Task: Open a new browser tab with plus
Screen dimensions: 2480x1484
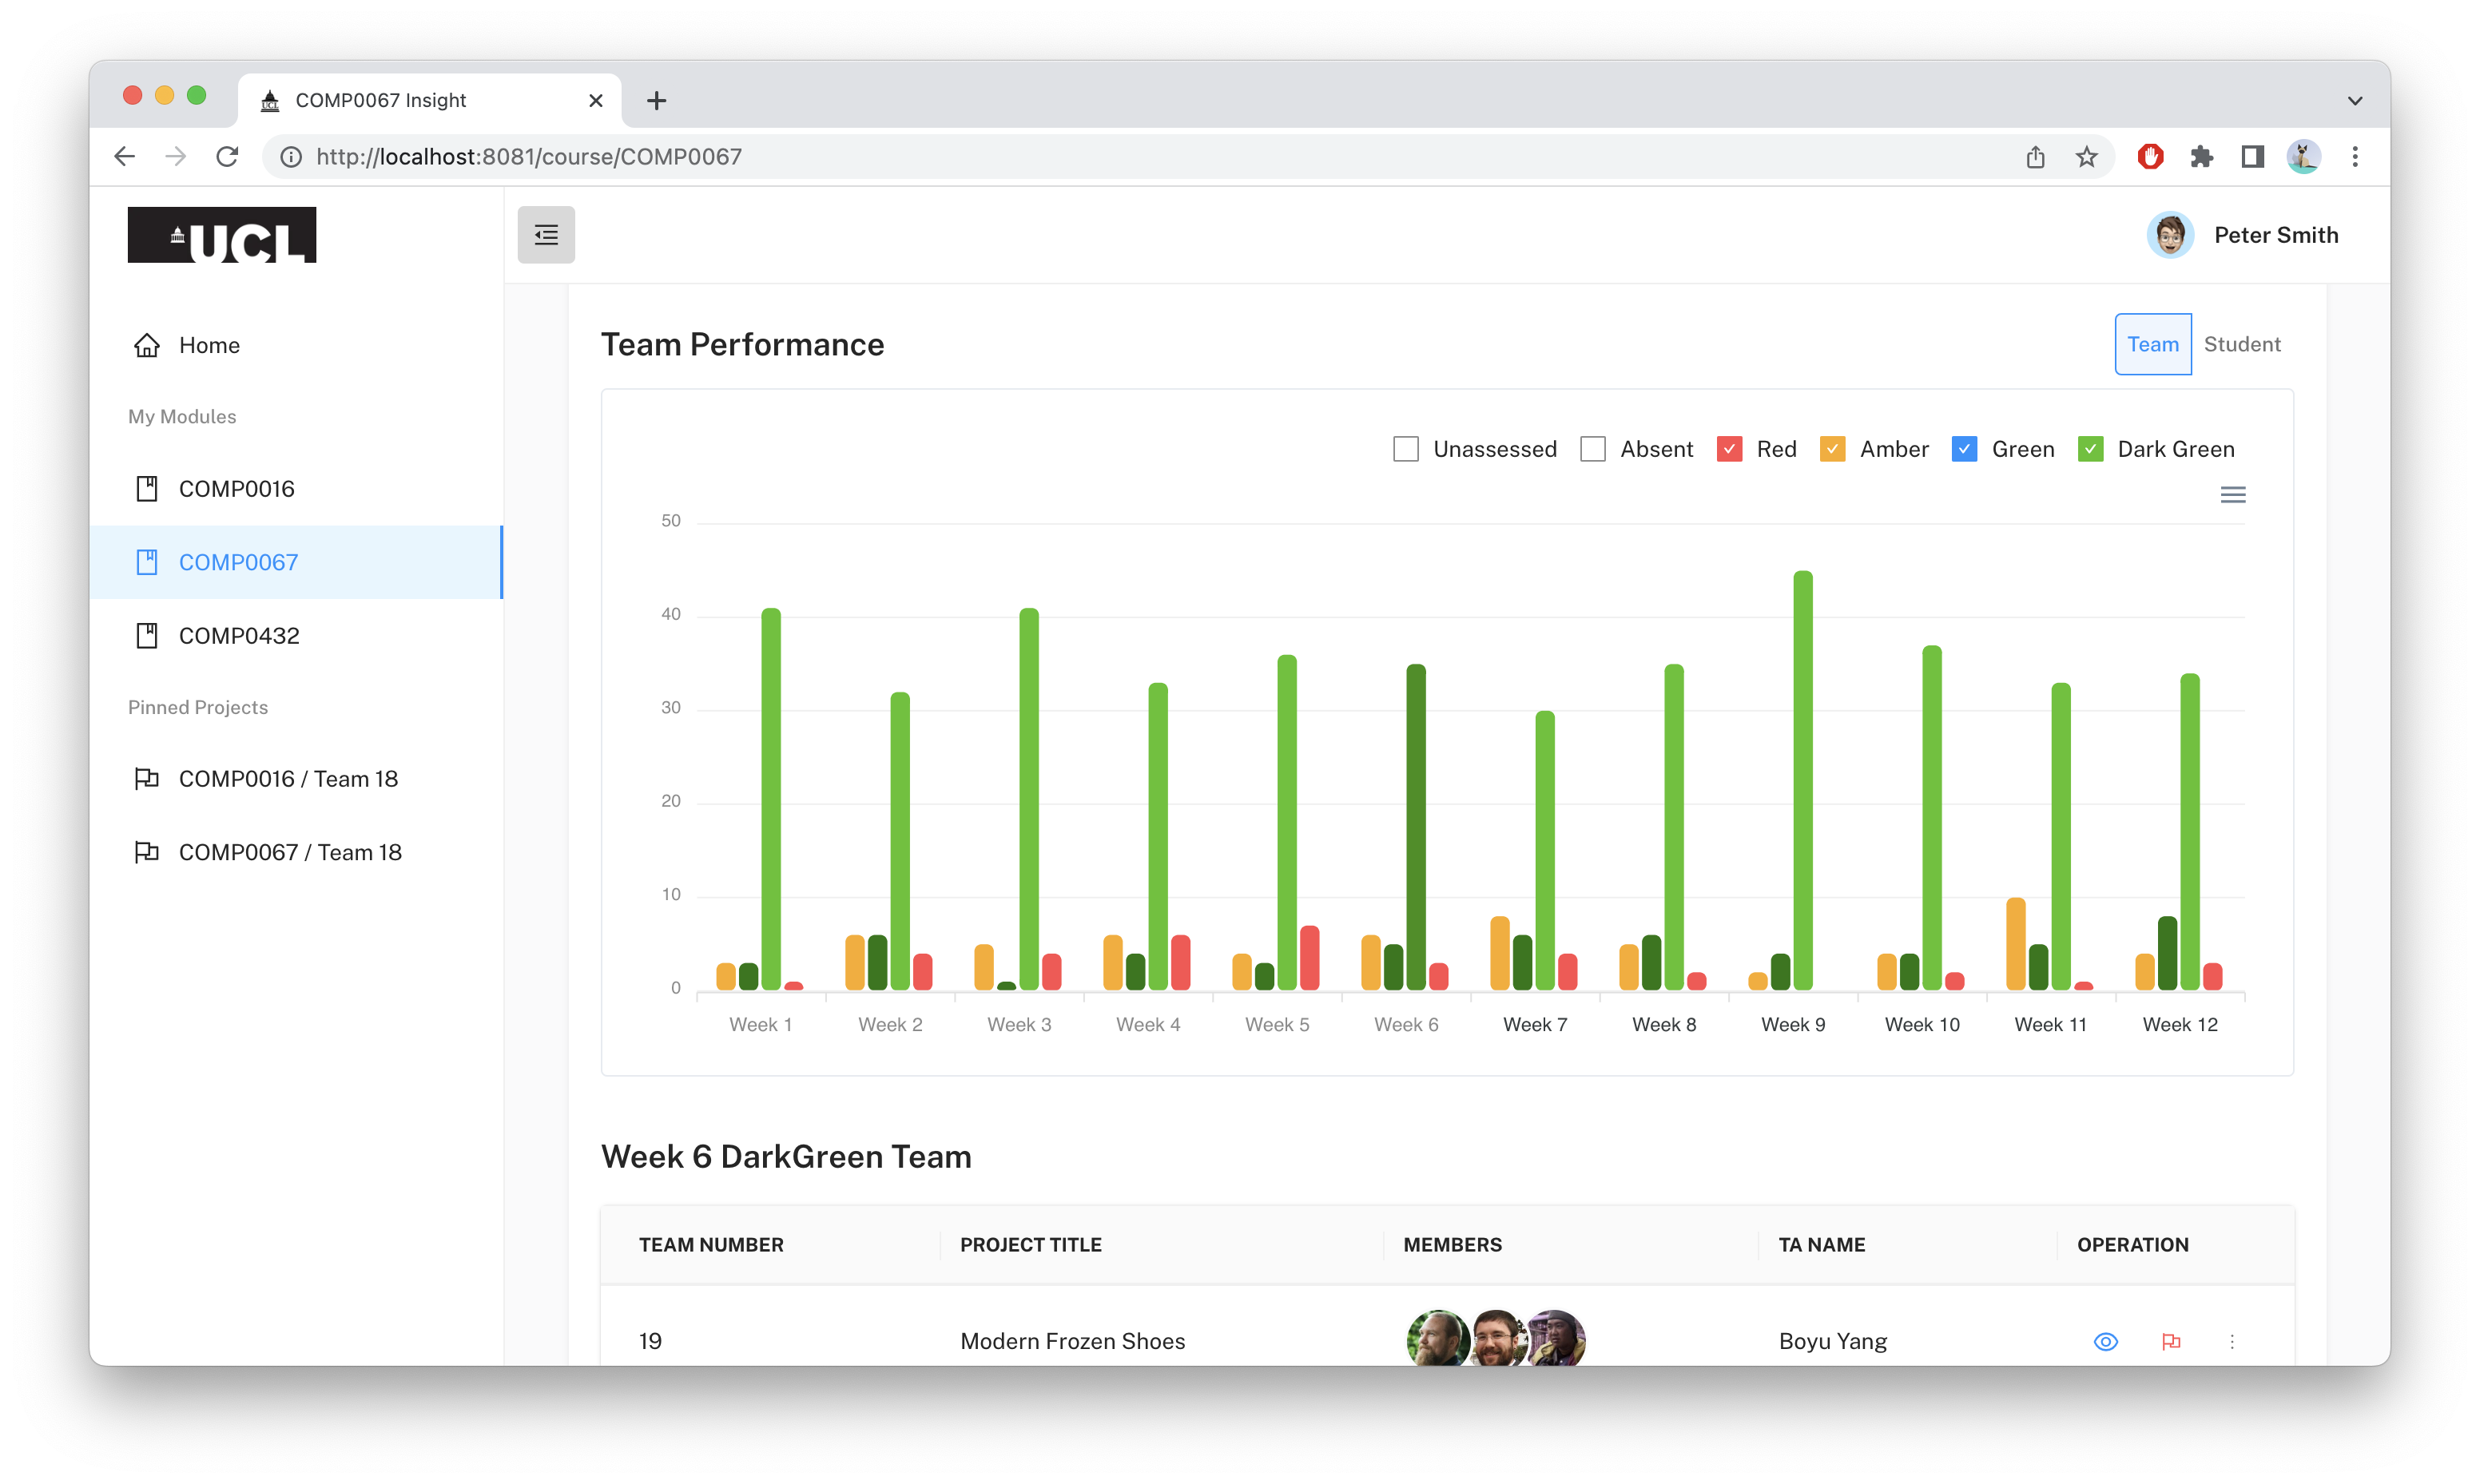Action: [656, 100]
